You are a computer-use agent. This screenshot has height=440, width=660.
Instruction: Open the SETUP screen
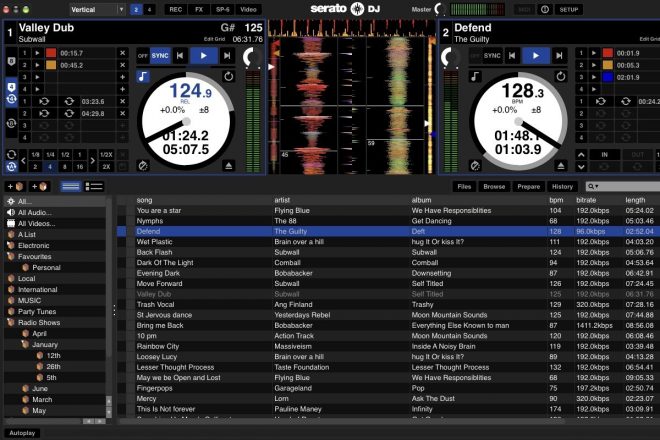click(x=569, y=9)
